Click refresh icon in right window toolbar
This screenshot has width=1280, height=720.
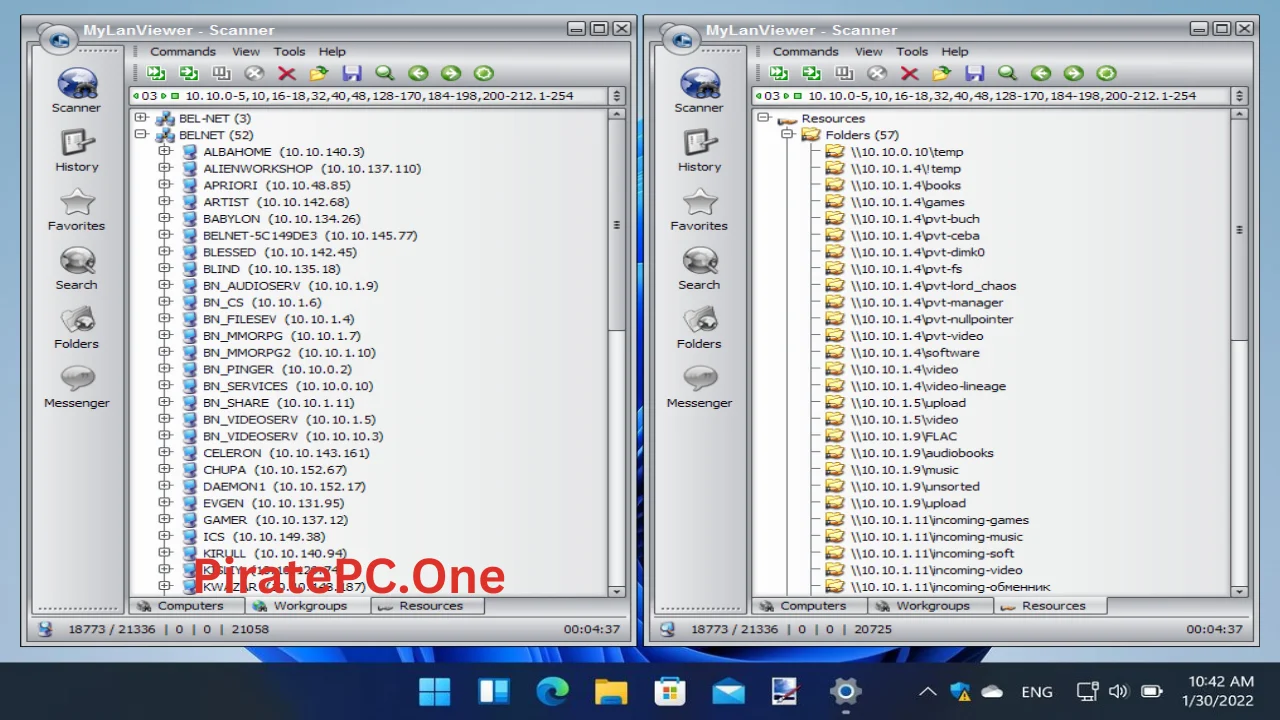[x=1107, y=73]
